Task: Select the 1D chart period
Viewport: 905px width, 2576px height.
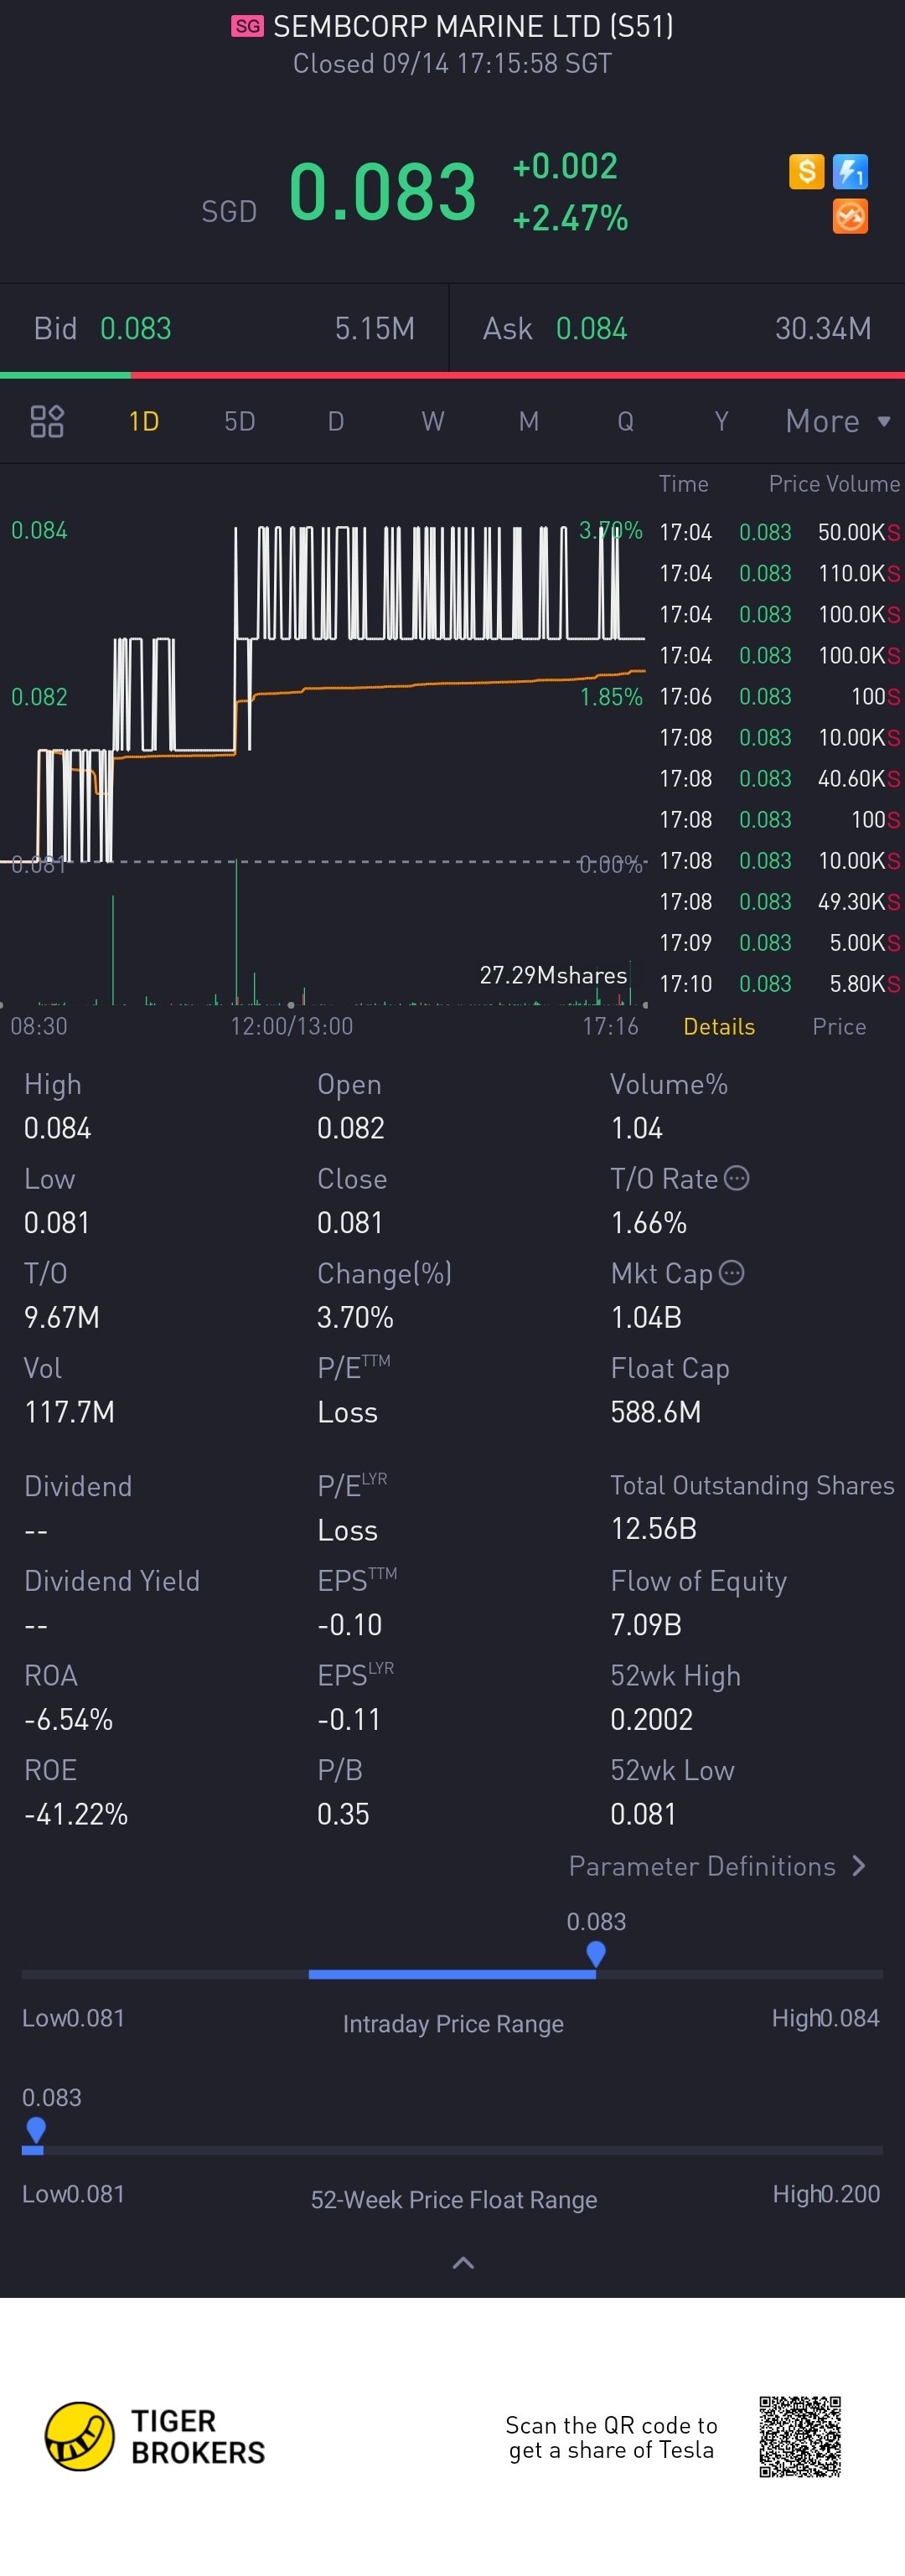Action: (144, 421)
